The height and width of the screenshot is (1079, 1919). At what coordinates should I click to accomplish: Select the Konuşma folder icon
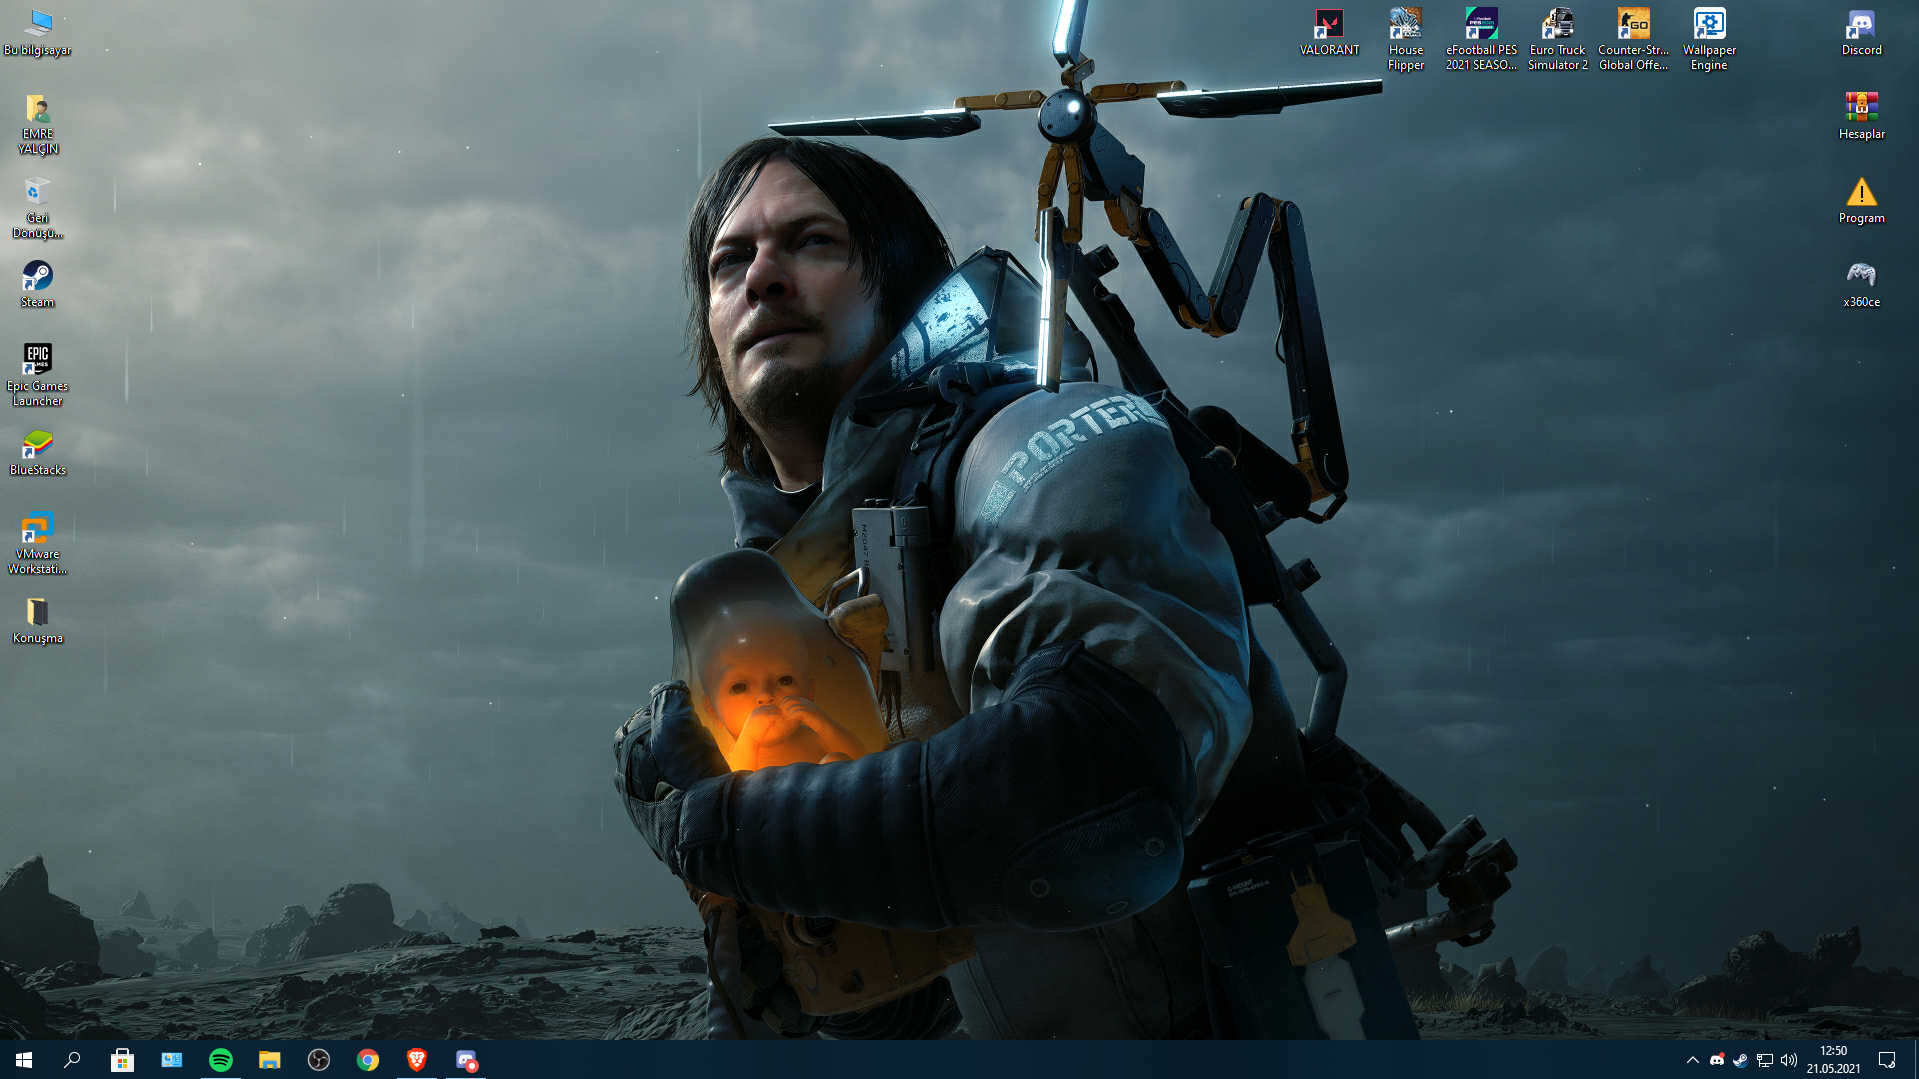pyautogui.click(x=38, y=621)
